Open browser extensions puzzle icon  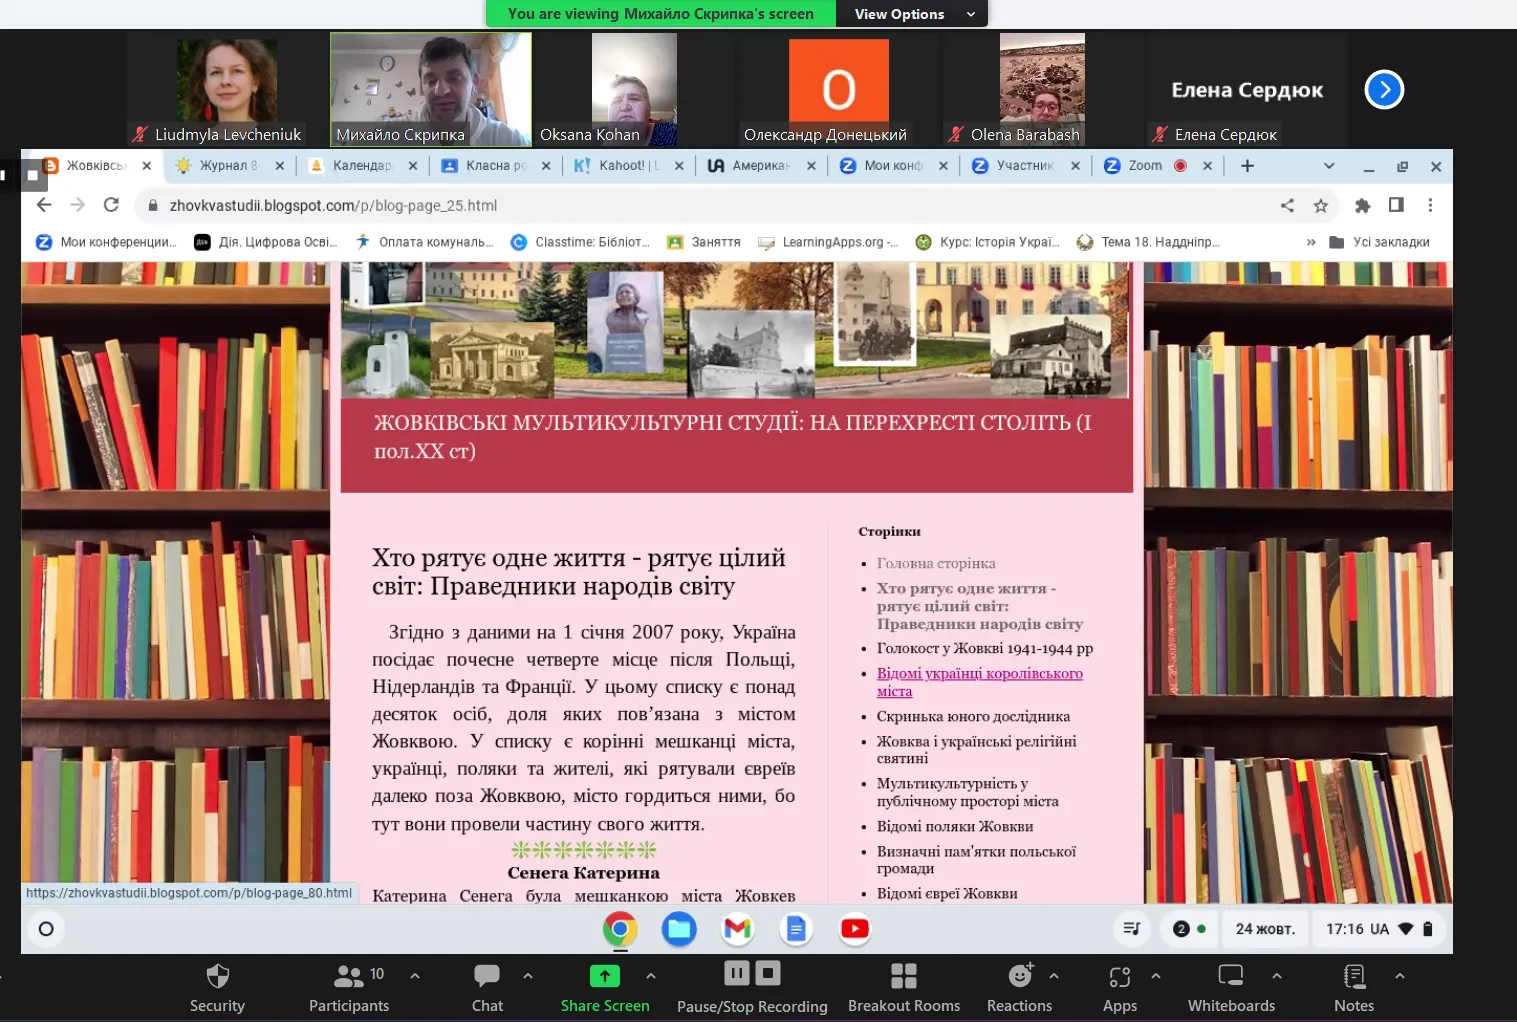(1362, 205)
